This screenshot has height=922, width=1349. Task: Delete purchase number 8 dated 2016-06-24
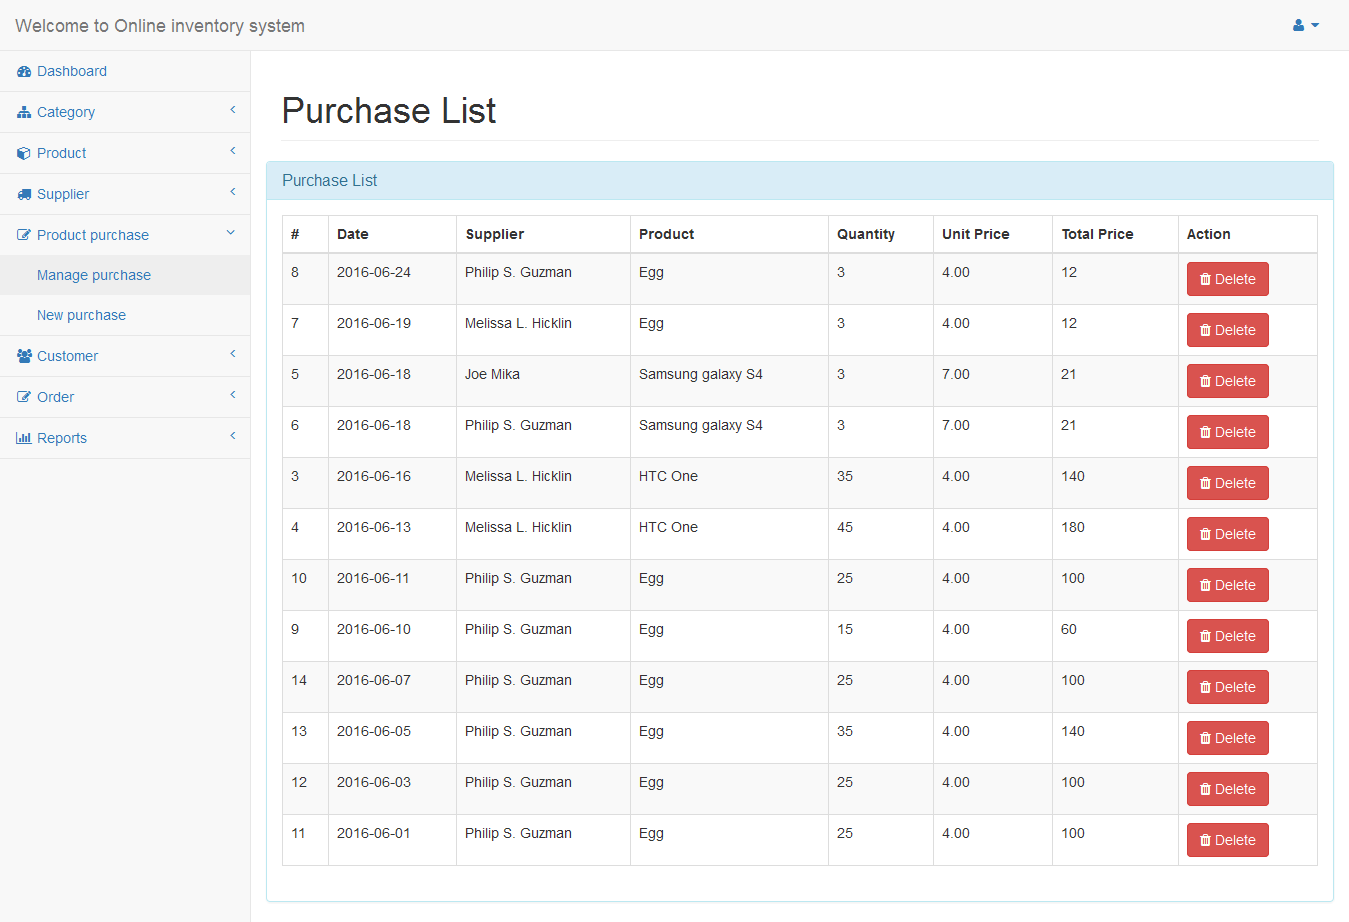point(1227,279)
